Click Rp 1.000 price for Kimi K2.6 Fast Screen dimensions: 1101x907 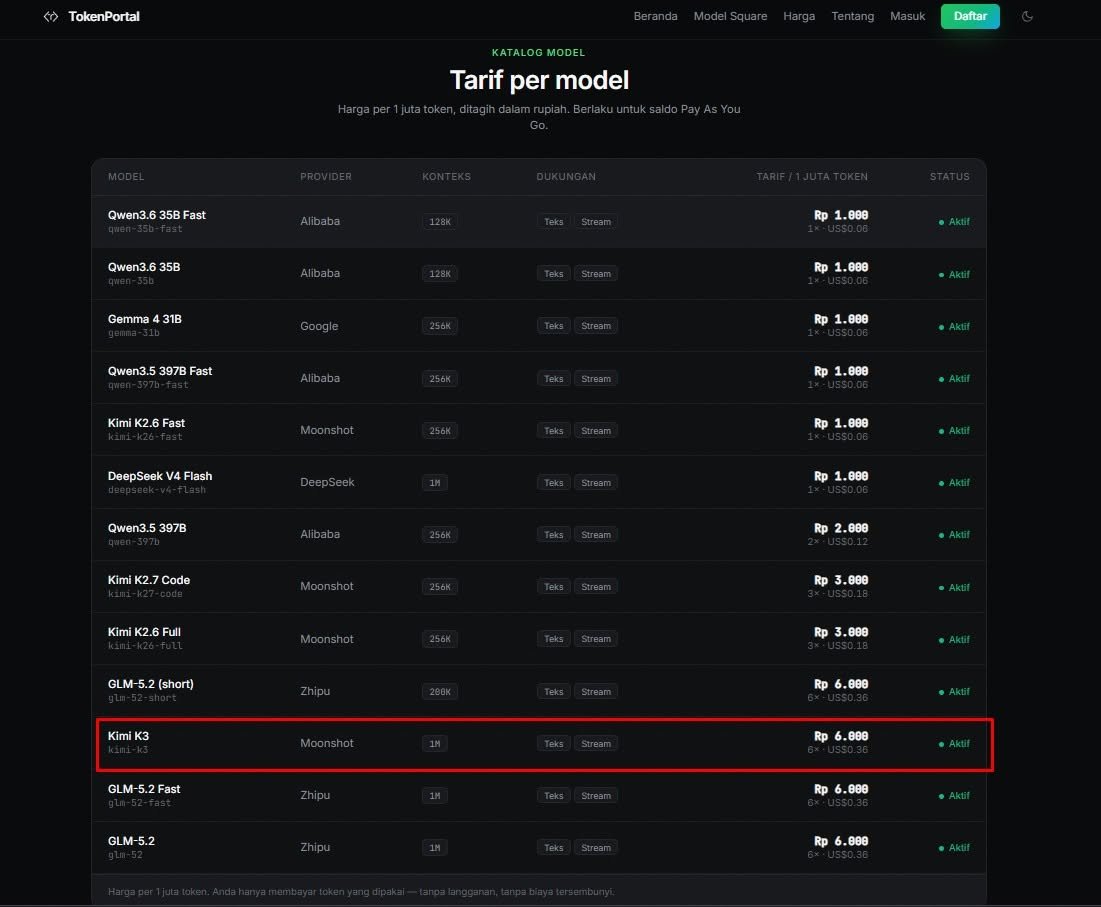click(840, 423)
